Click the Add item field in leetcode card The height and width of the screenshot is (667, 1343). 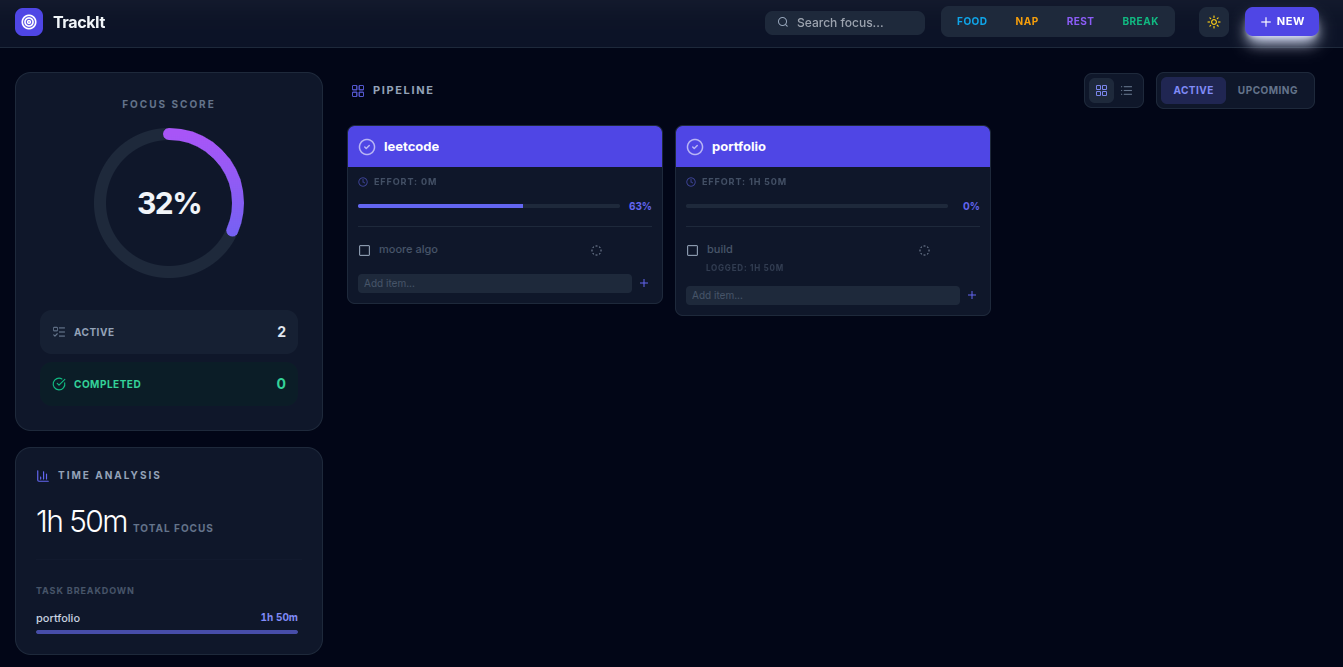tap(495, 283)
